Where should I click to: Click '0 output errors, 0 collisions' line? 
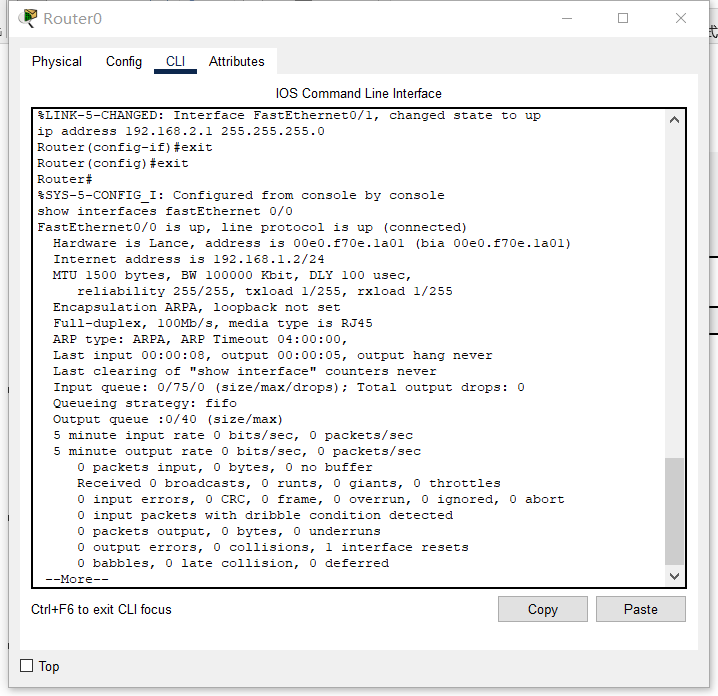(273, 547)
